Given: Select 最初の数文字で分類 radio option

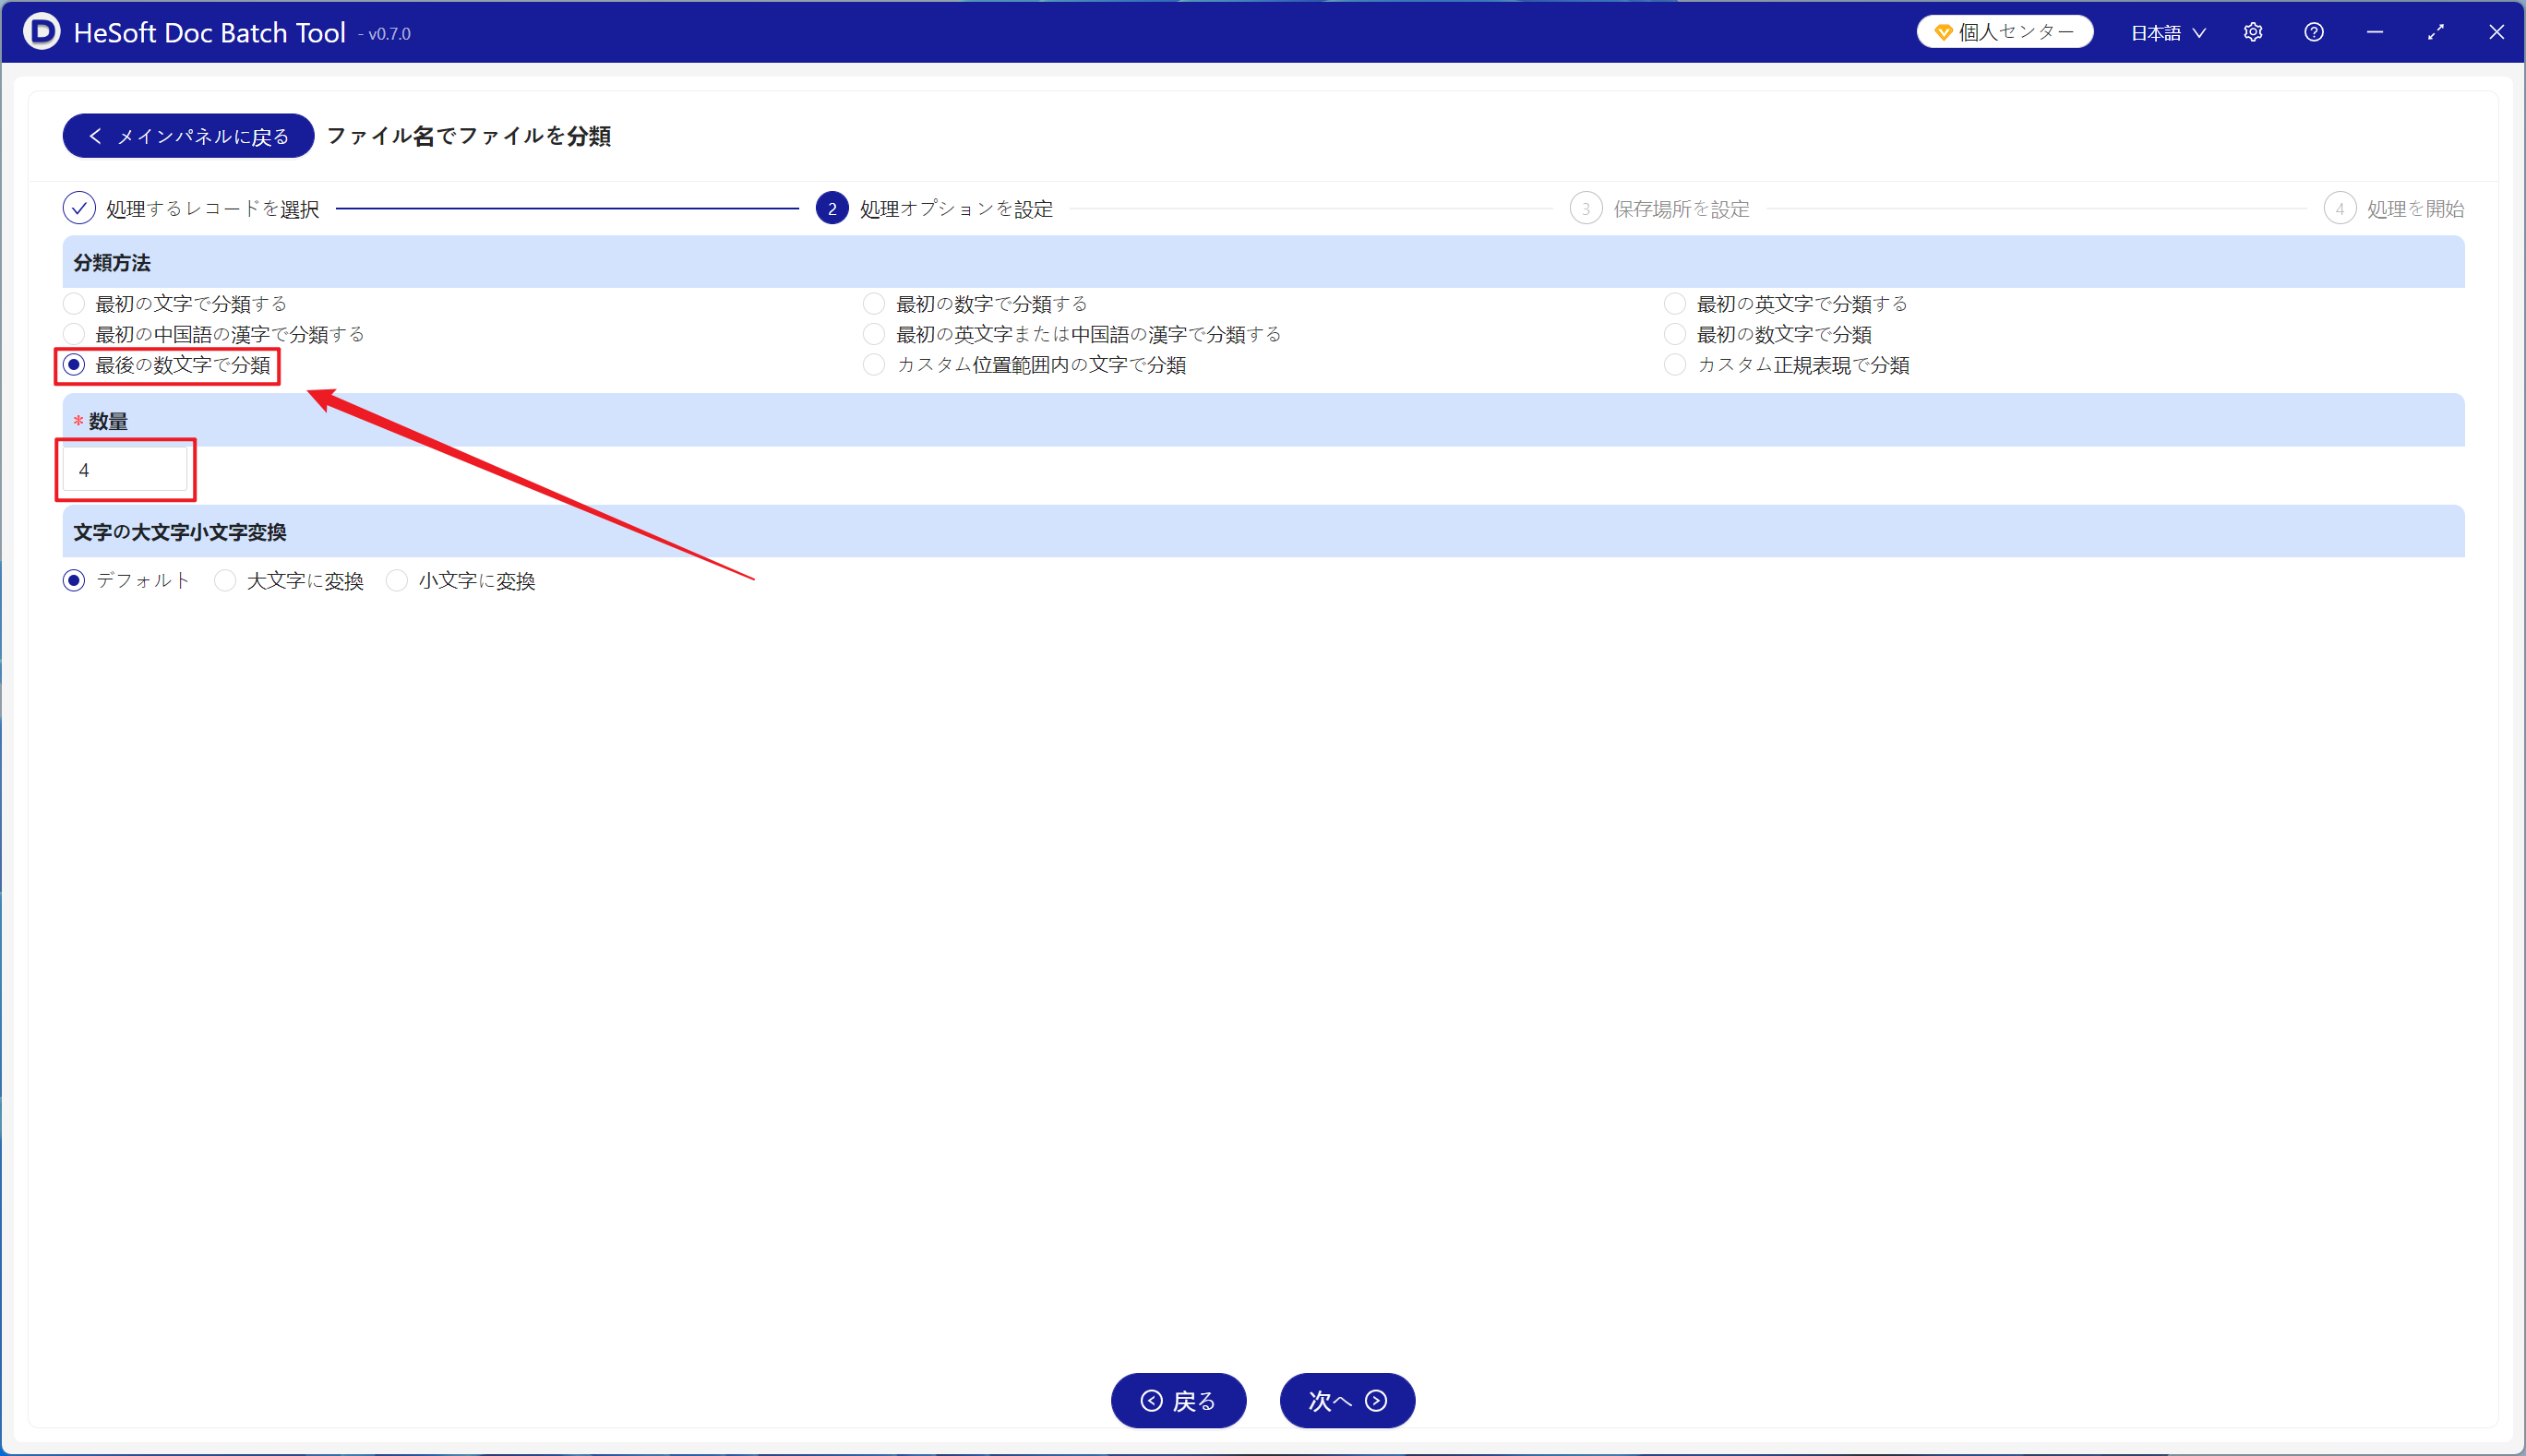Looking at the screenshot, I should 1768,334.
